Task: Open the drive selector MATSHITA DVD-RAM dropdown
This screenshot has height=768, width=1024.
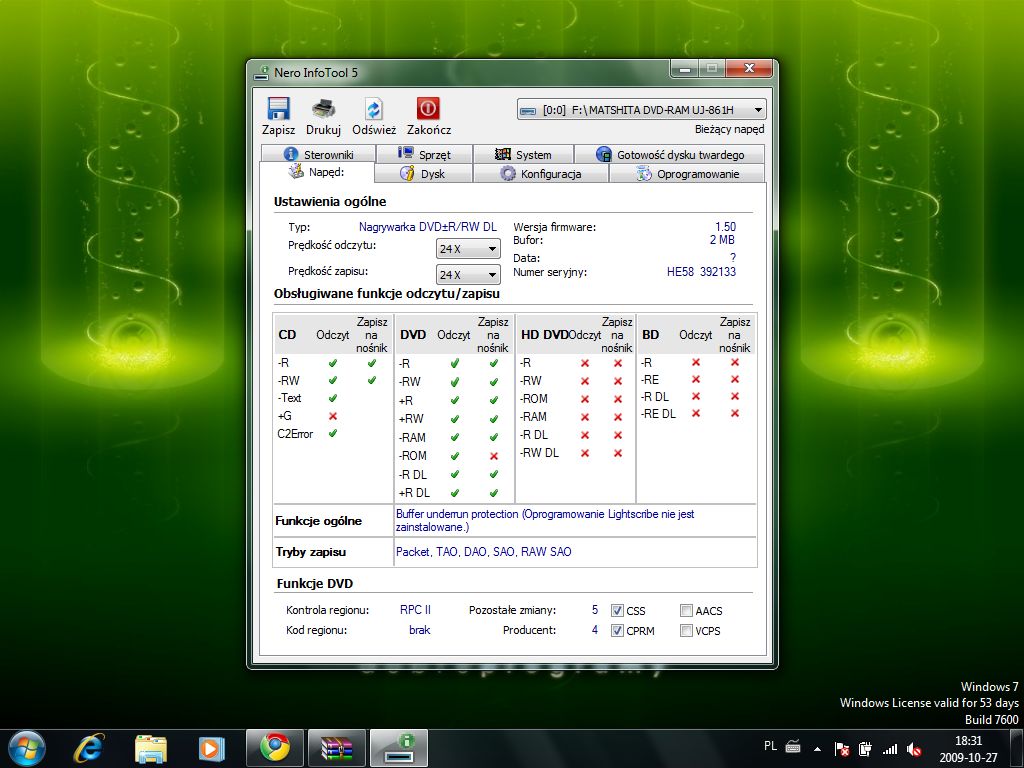Action: coord(641,110)
